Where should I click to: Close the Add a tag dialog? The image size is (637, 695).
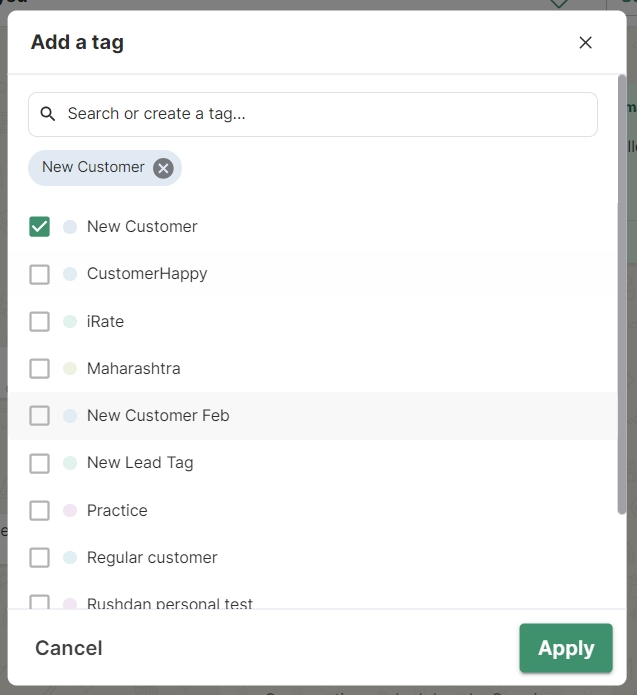tap(585, 42)
